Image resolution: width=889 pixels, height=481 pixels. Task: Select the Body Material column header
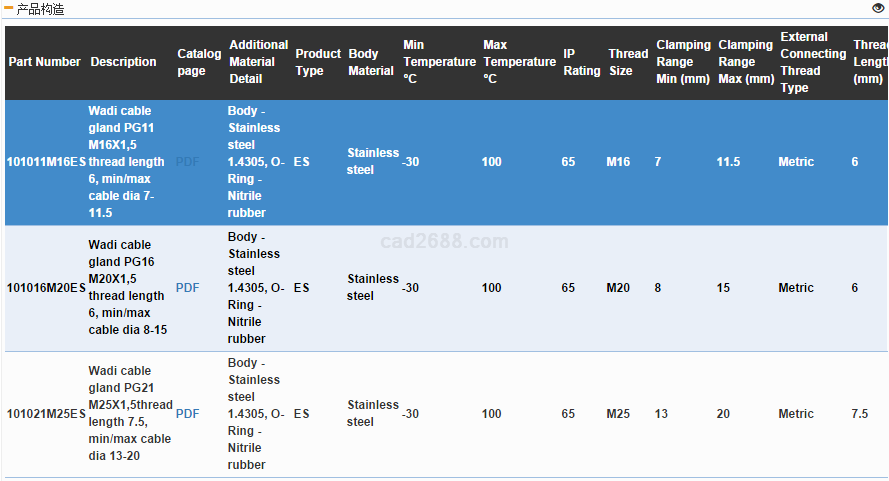click(371, 62)
